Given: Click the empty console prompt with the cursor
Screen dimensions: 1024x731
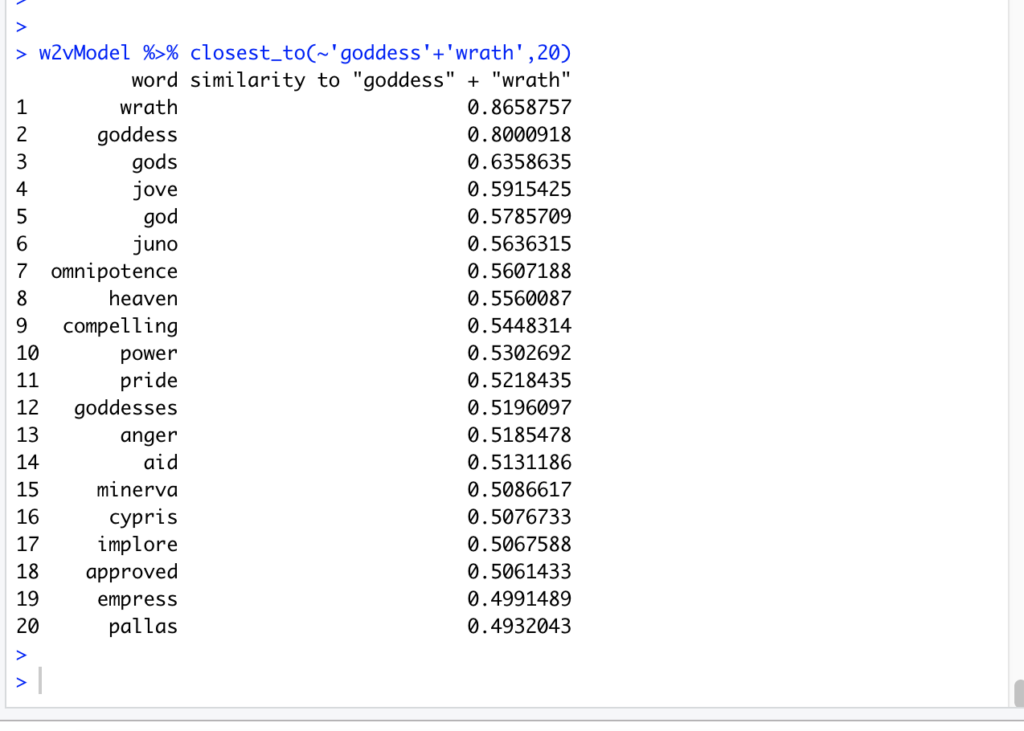Looking at the screenshot, I should point(40,682).
